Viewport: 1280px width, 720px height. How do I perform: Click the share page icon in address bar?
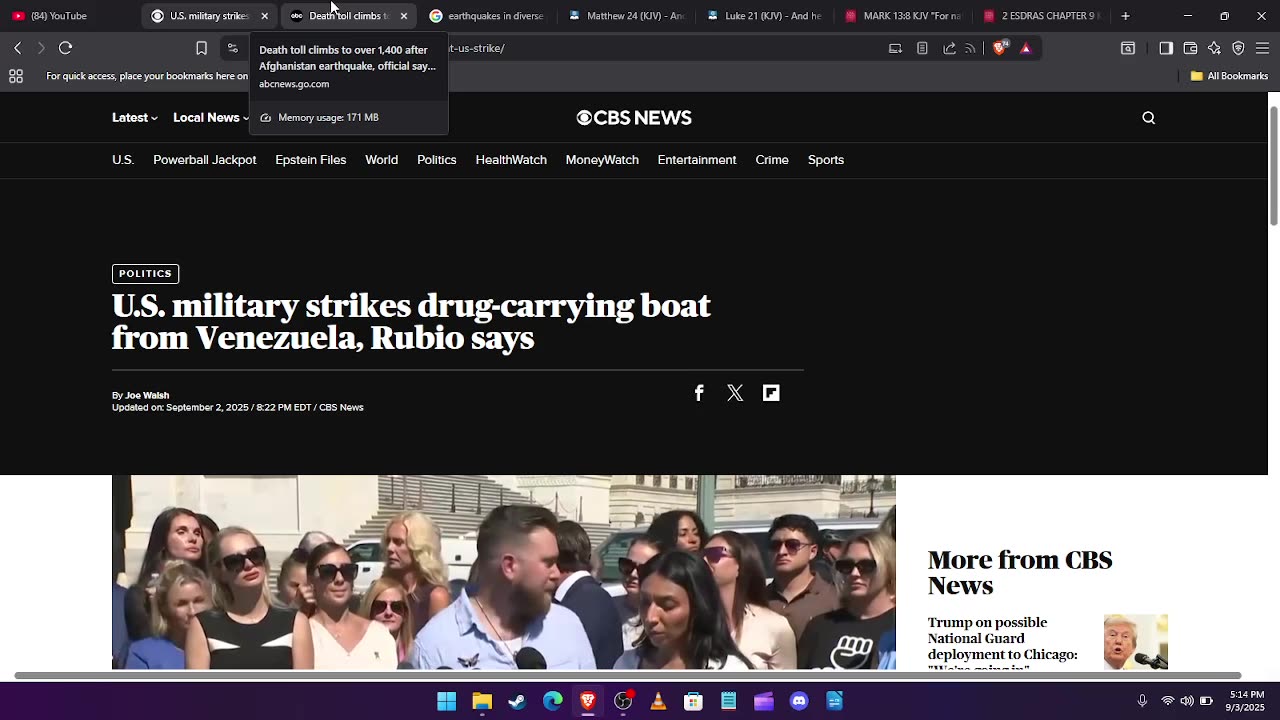pyautogui.click(x=949, y=48)
